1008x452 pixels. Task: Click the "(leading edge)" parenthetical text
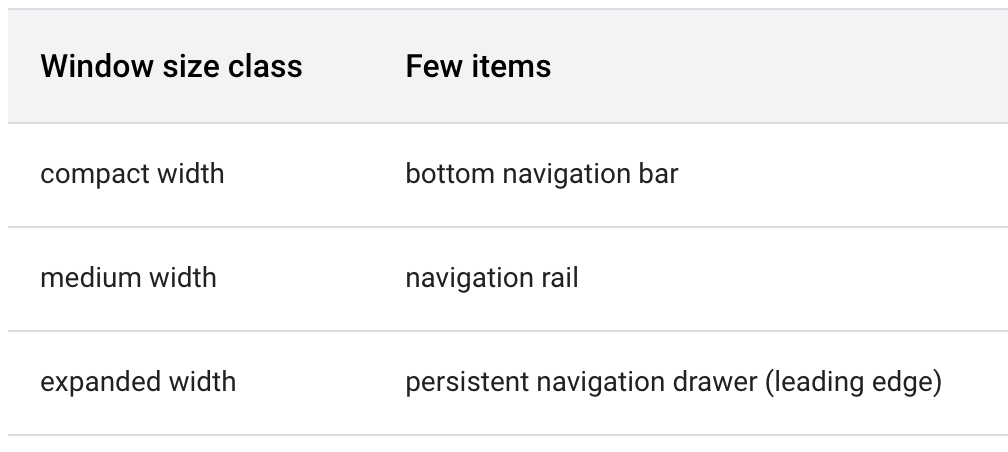coord(853,381)
